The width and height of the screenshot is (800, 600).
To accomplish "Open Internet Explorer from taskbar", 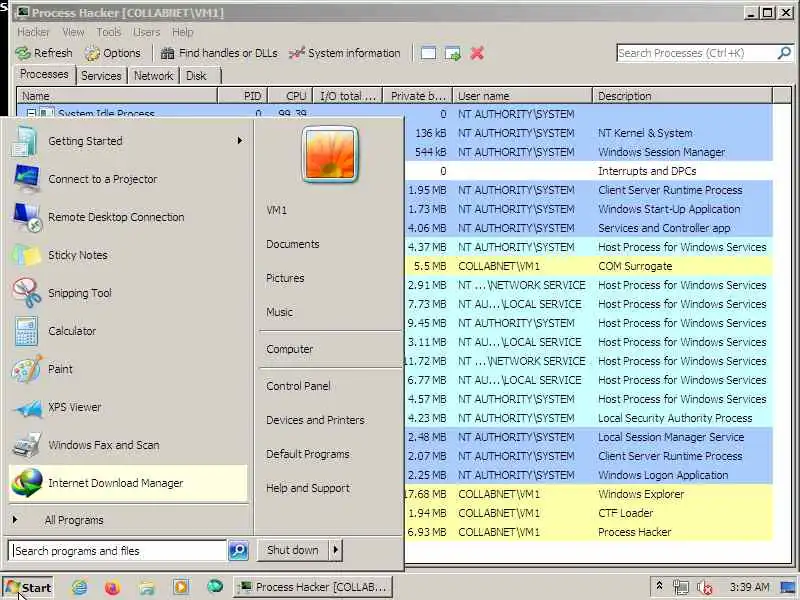I will pos(79,587).
